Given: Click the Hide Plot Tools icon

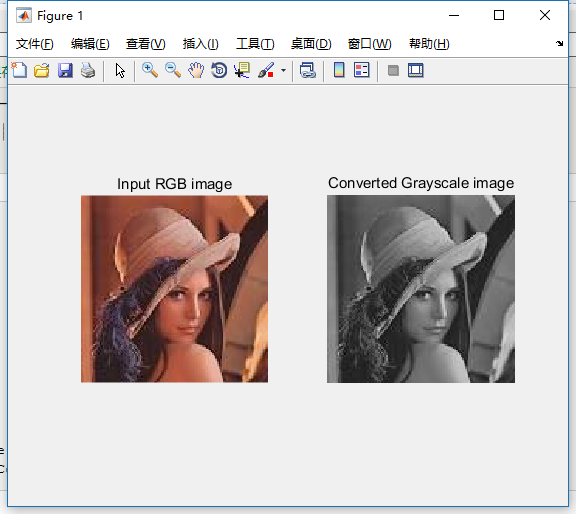Looking at the screenshot, I should pyautogui.click(x=393, y=70).
